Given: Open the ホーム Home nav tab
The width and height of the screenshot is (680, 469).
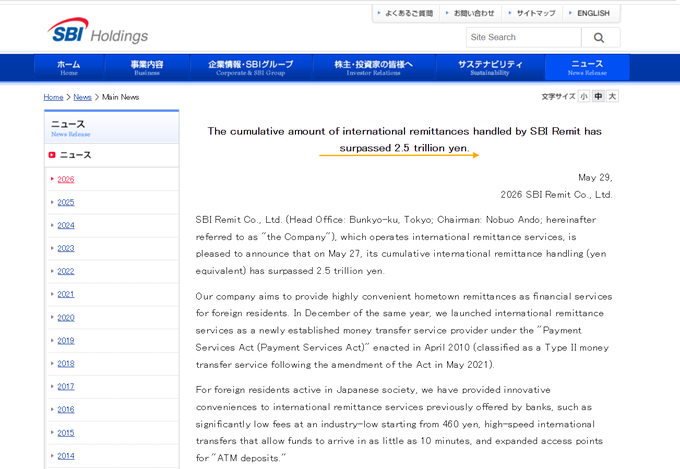Looking at the screenshot, I should [69, 68].
